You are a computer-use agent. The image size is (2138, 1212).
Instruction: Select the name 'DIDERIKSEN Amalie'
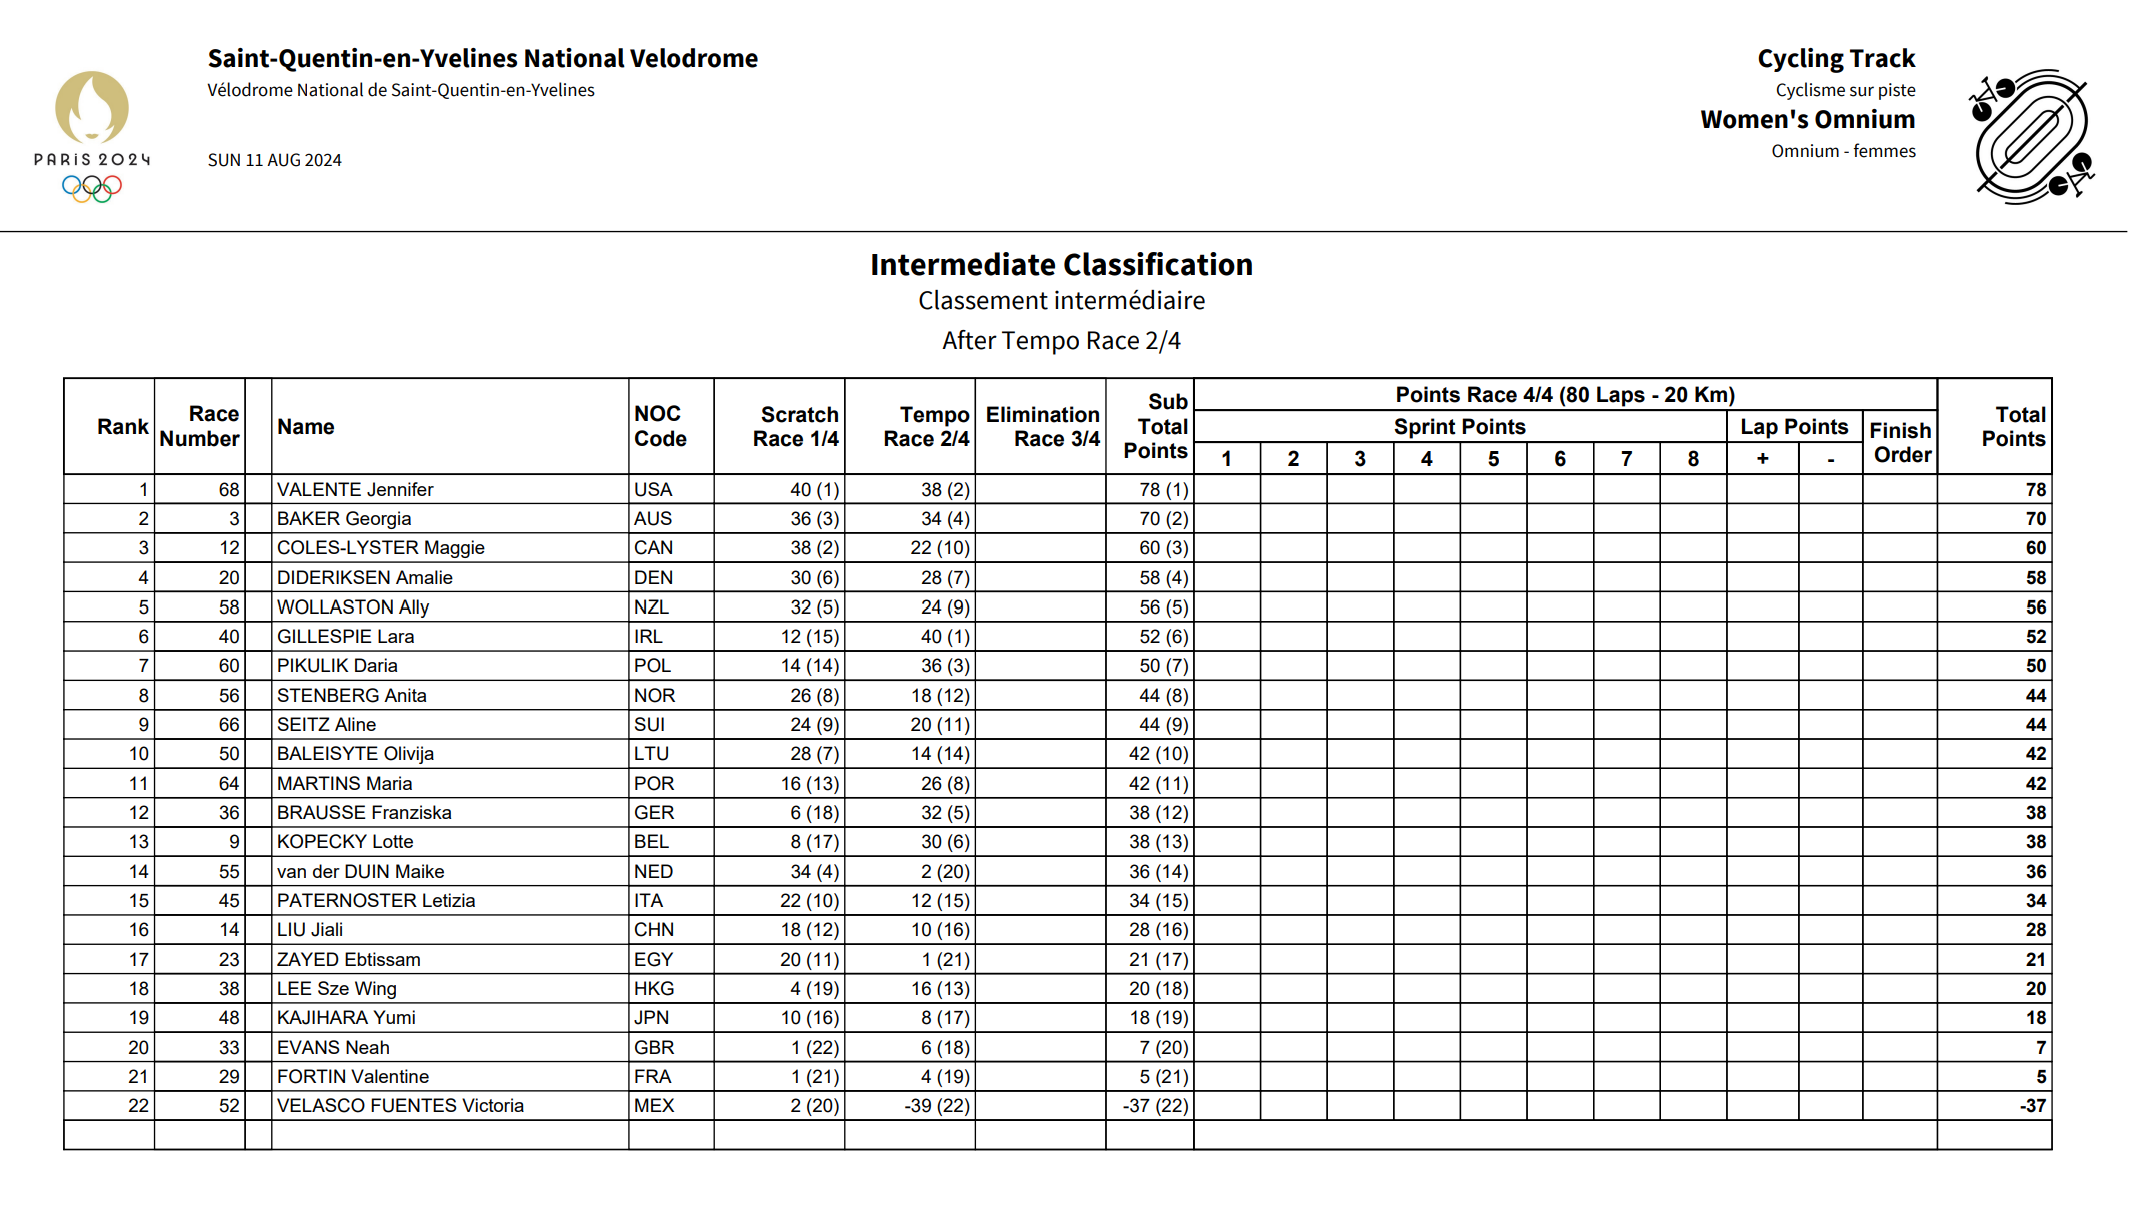coord(364,578)
